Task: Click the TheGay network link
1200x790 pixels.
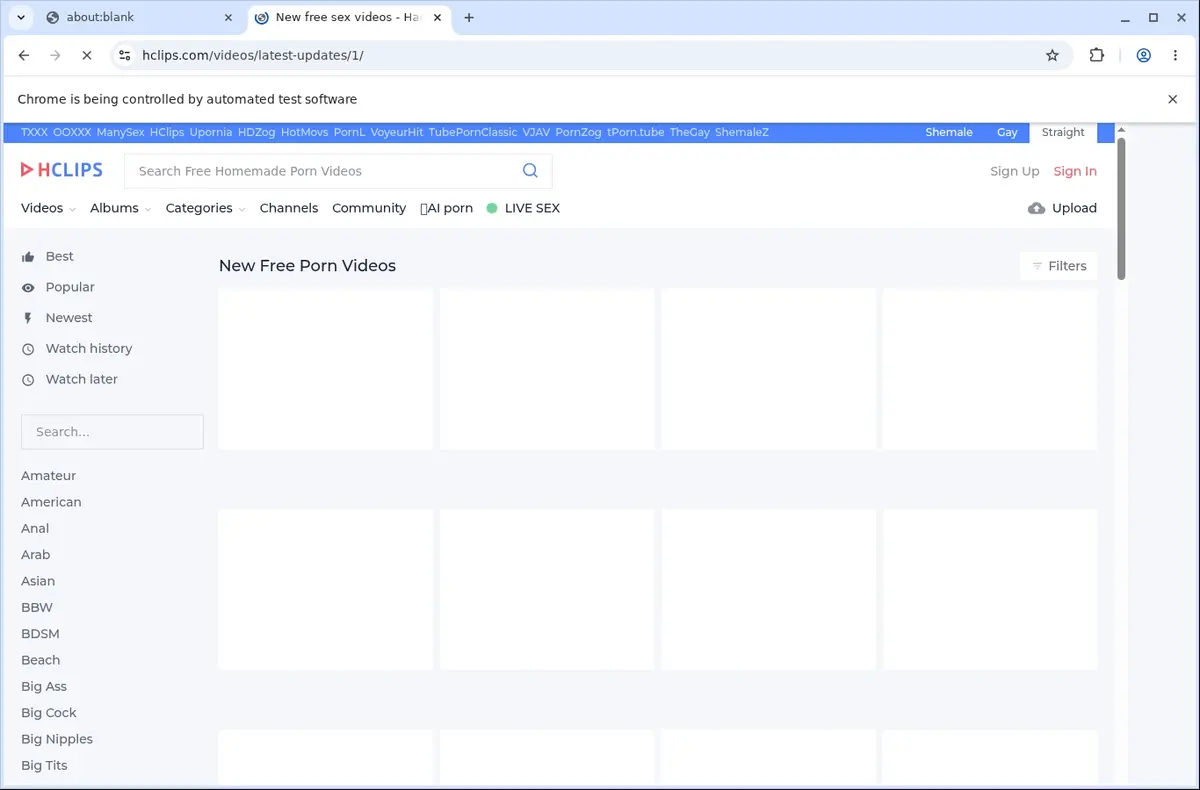Action: [690, 132]
